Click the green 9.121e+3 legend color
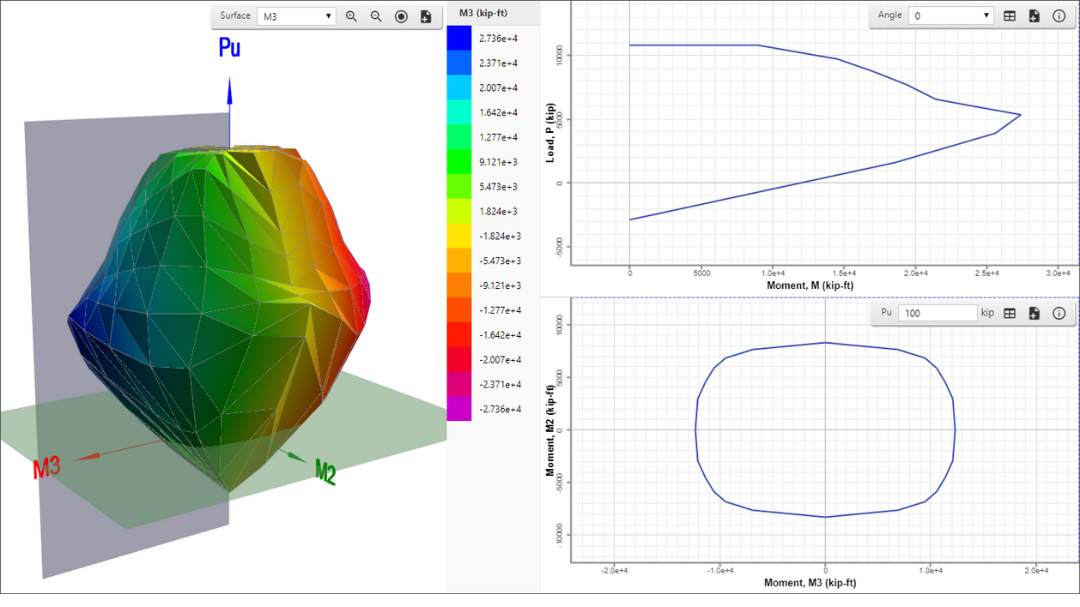 [459, 162]
